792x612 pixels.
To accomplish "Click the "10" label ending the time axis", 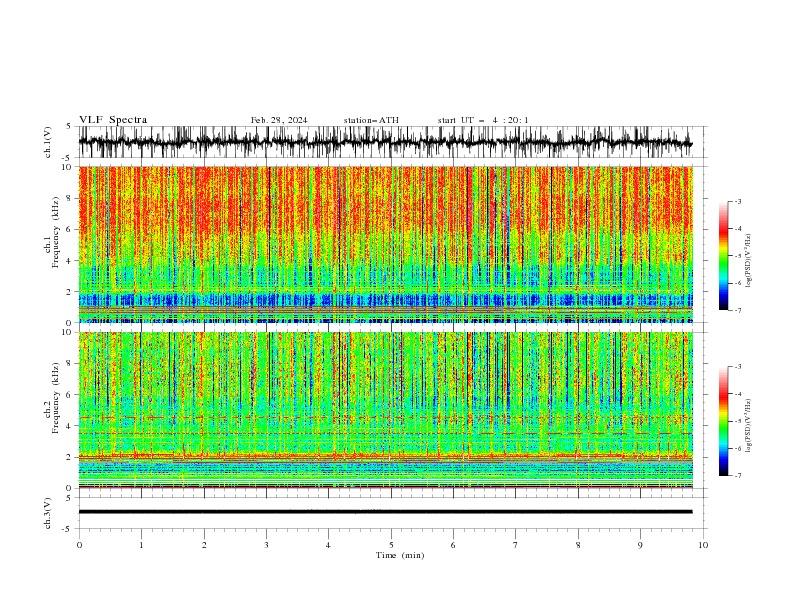I will coord(703,545).
